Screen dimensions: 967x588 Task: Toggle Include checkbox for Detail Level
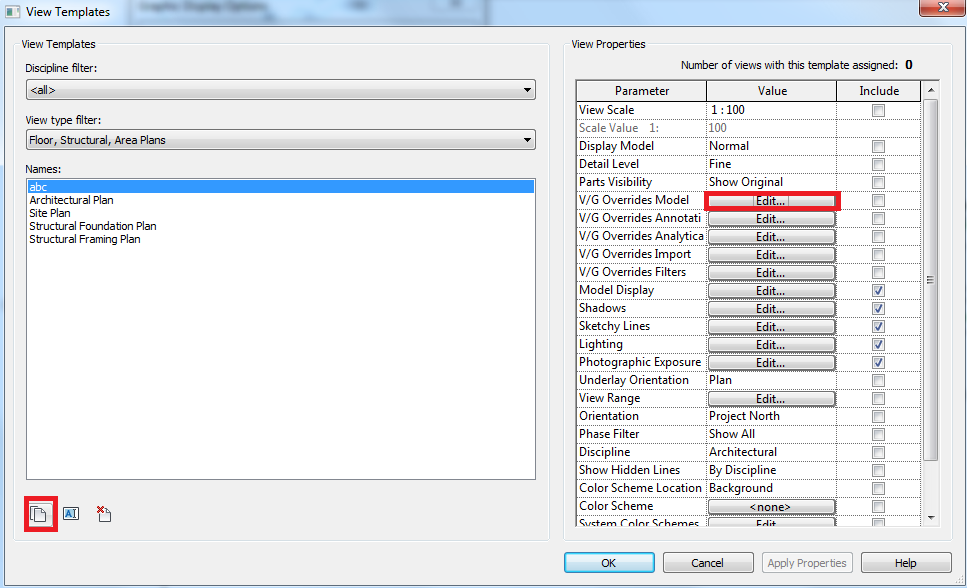[x=878, y=164]
